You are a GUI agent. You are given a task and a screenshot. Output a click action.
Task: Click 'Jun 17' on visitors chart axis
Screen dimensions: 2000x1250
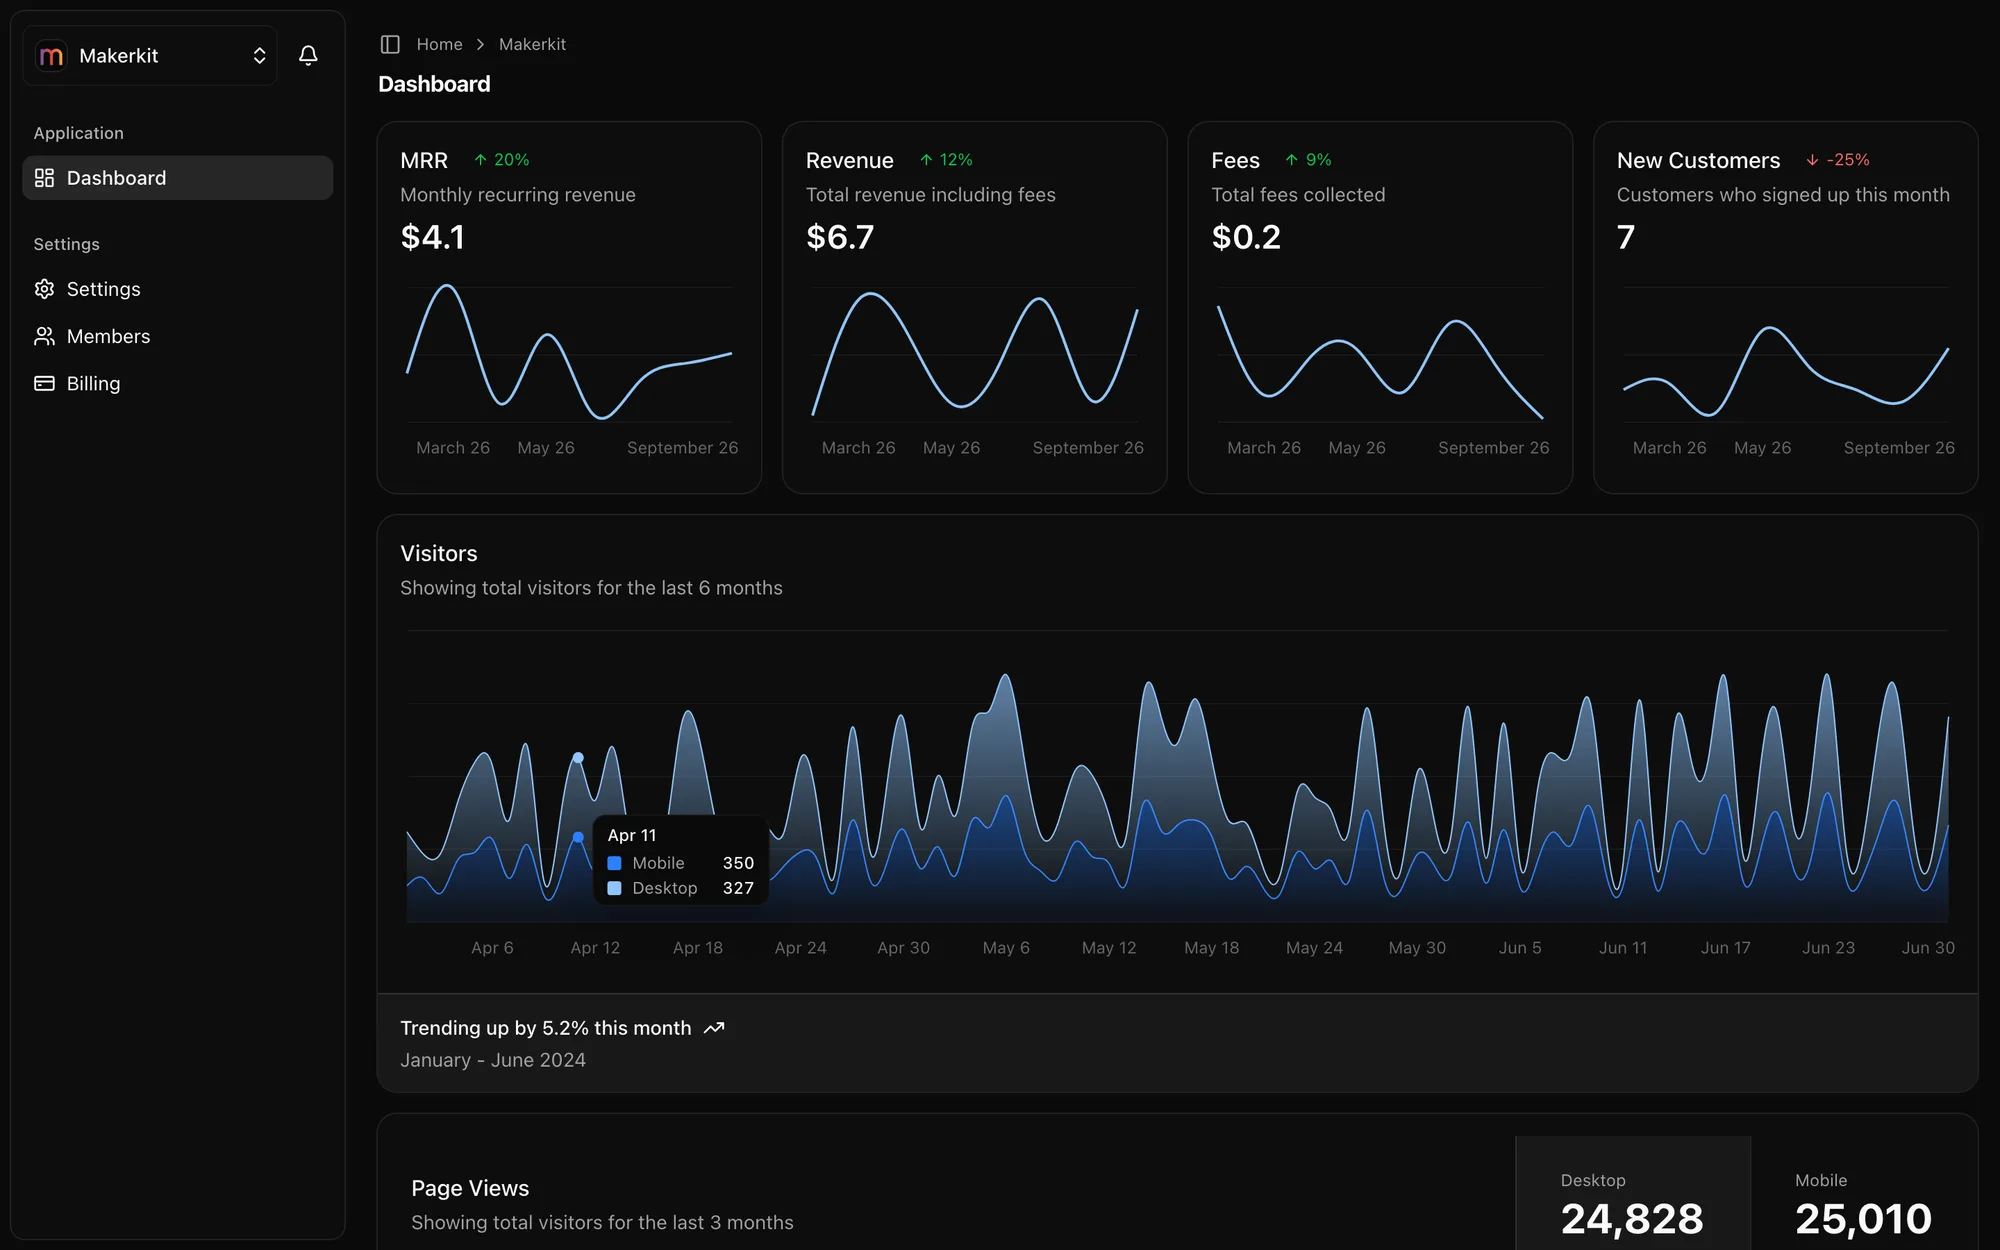(1726, 948)
